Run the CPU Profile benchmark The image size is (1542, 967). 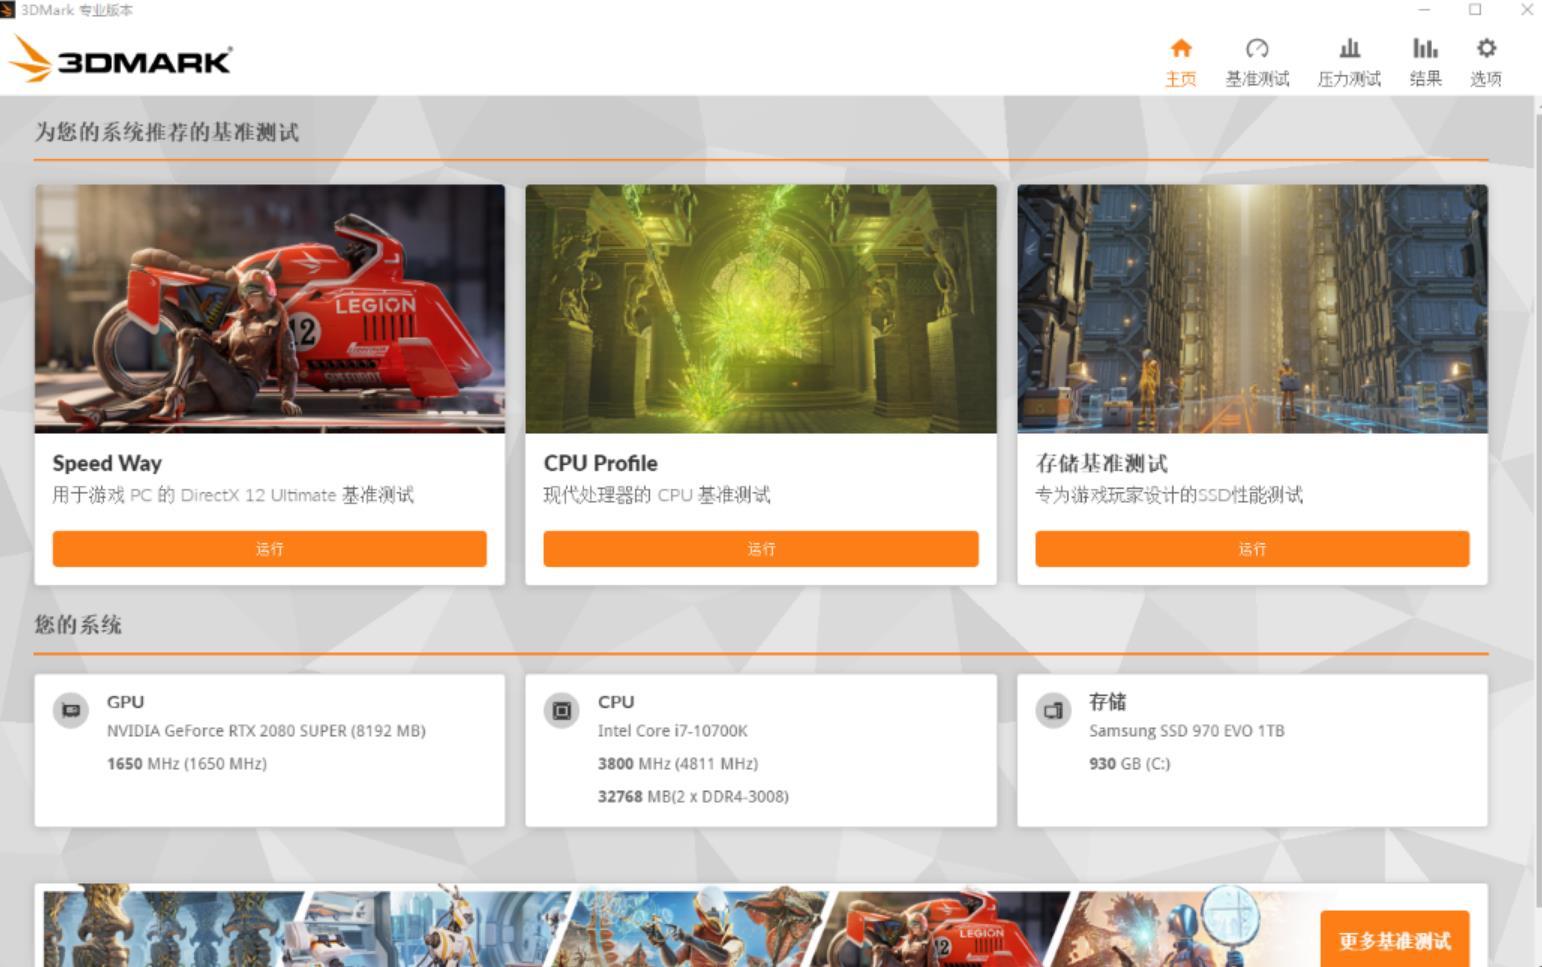tap(761, 549)
